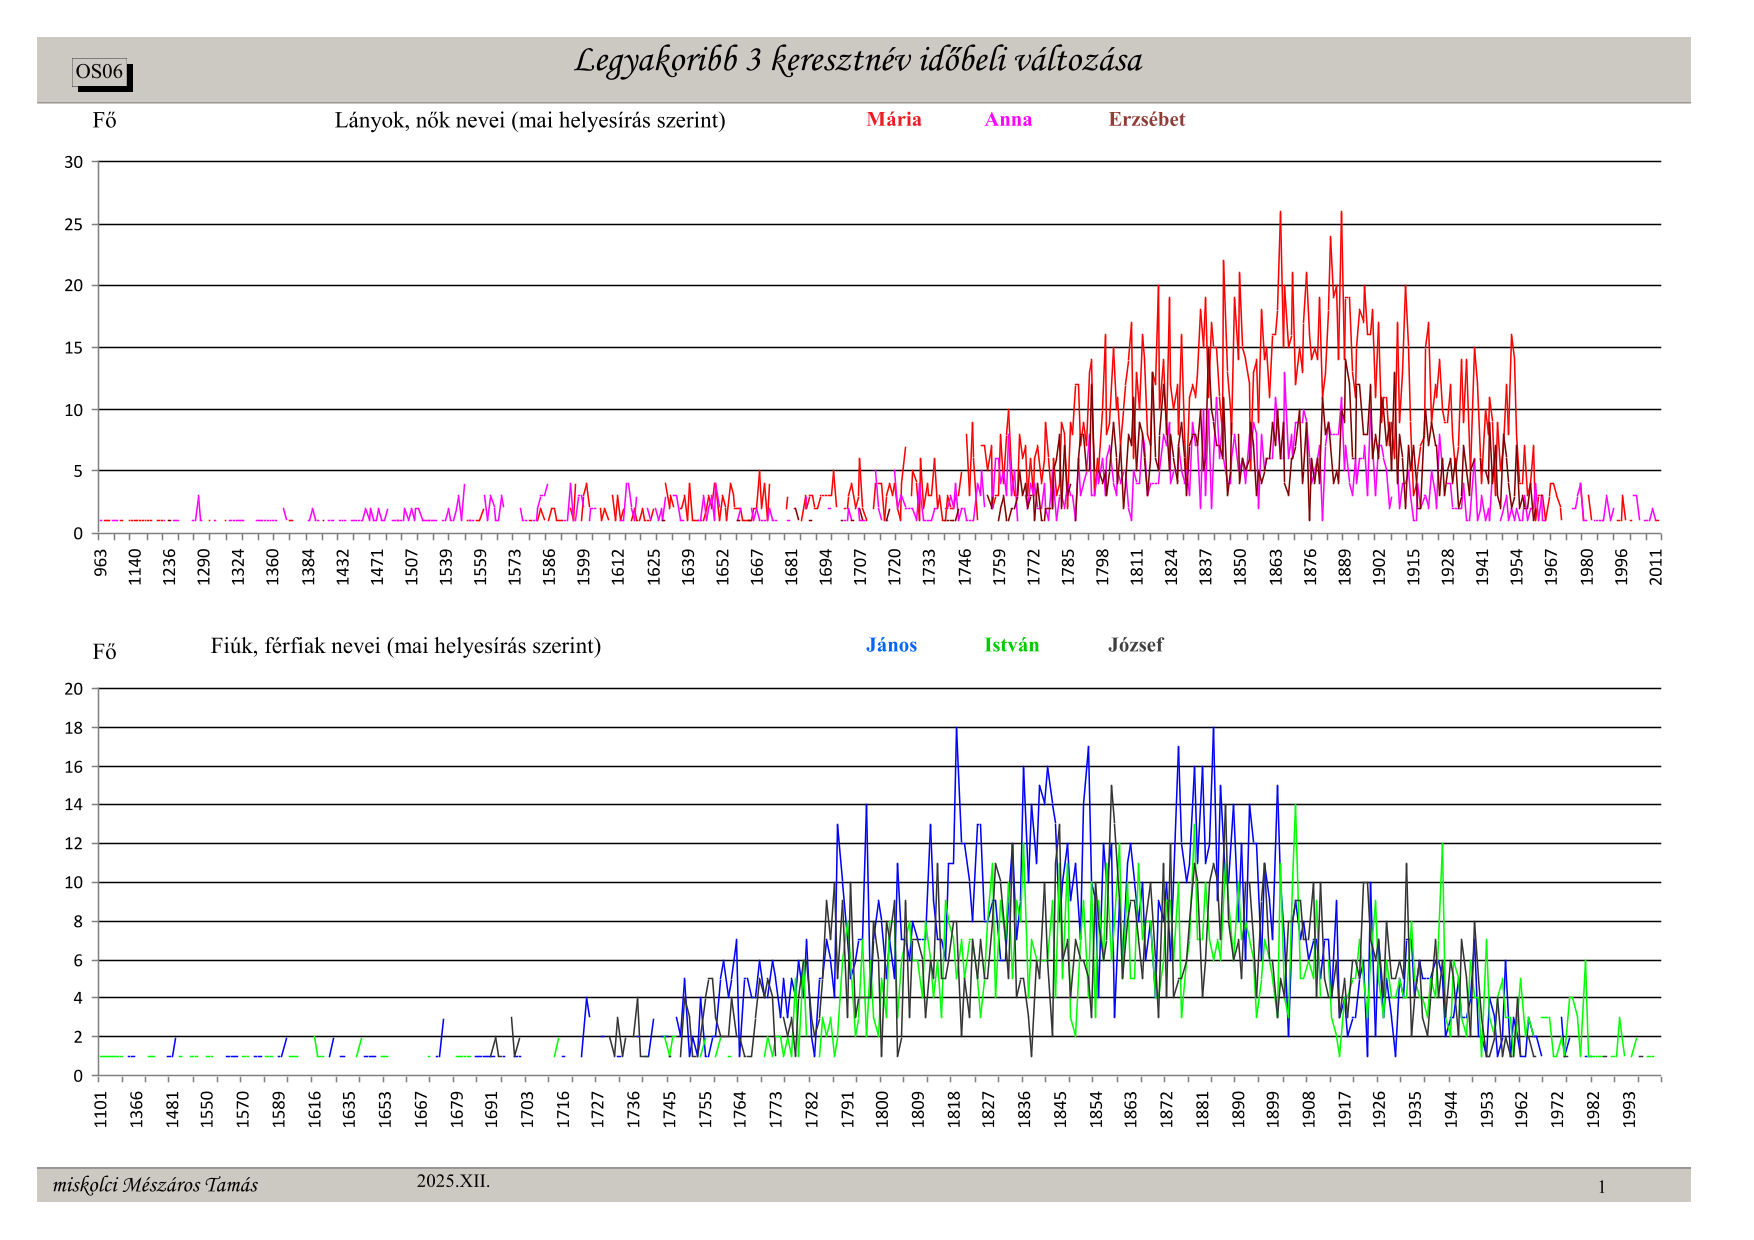Screen dimensions: 1754x1240
Task: Click the 'Lányok, nők nevei' chart subtitle
Action: tap(530, 121)
